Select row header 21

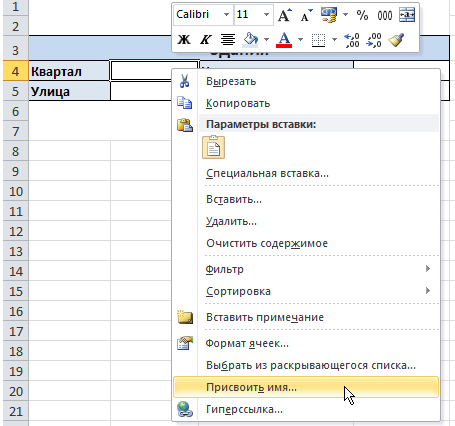pyautogui.click(x=16, y=411)
